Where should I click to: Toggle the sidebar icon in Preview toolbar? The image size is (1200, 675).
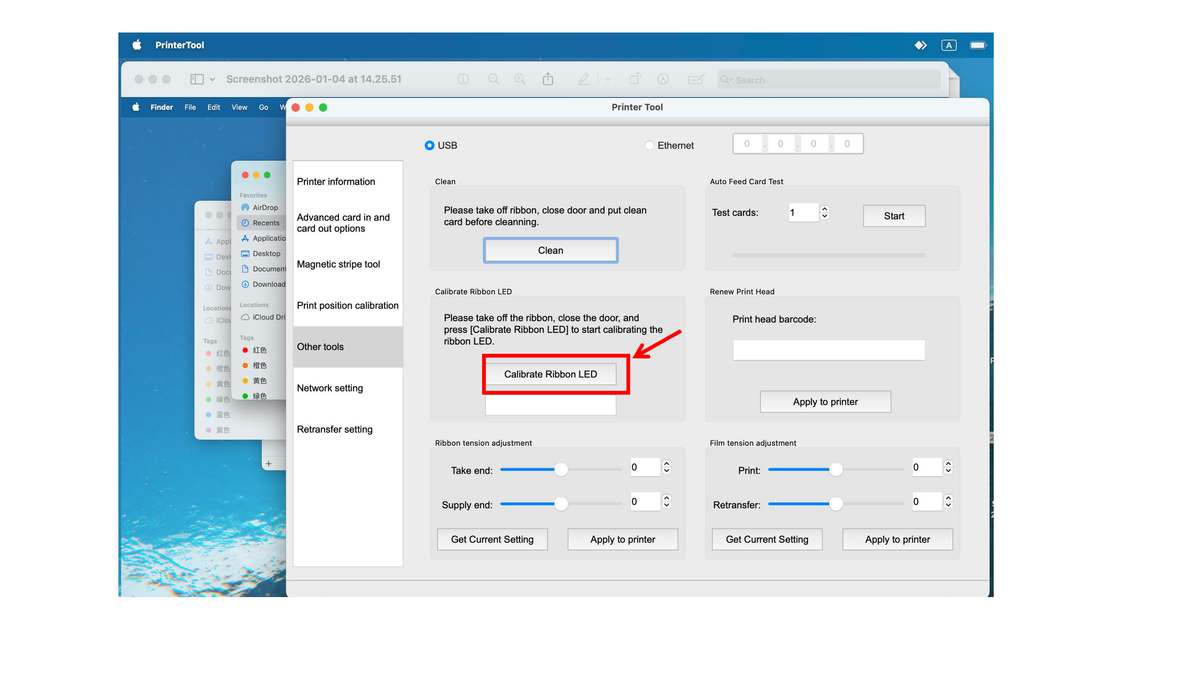[x=197, y=79]
